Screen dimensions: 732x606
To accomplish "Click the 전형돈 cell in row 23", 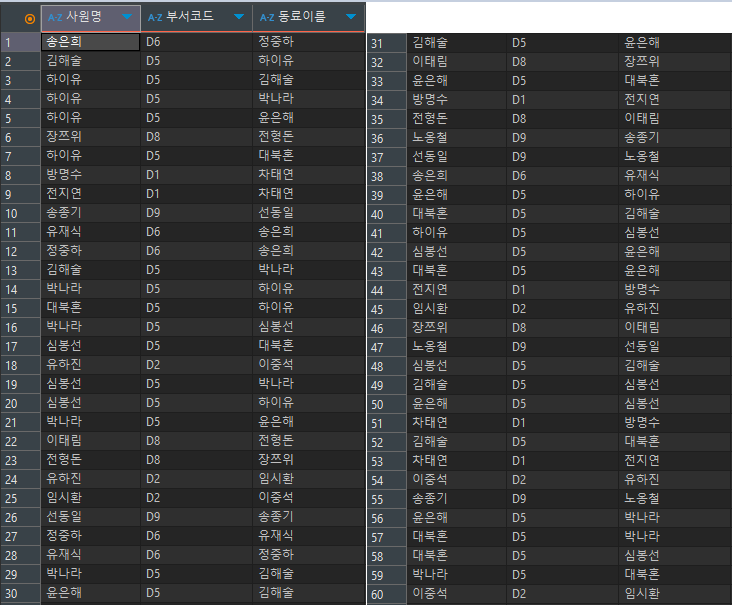I will (x=91, y=460).
